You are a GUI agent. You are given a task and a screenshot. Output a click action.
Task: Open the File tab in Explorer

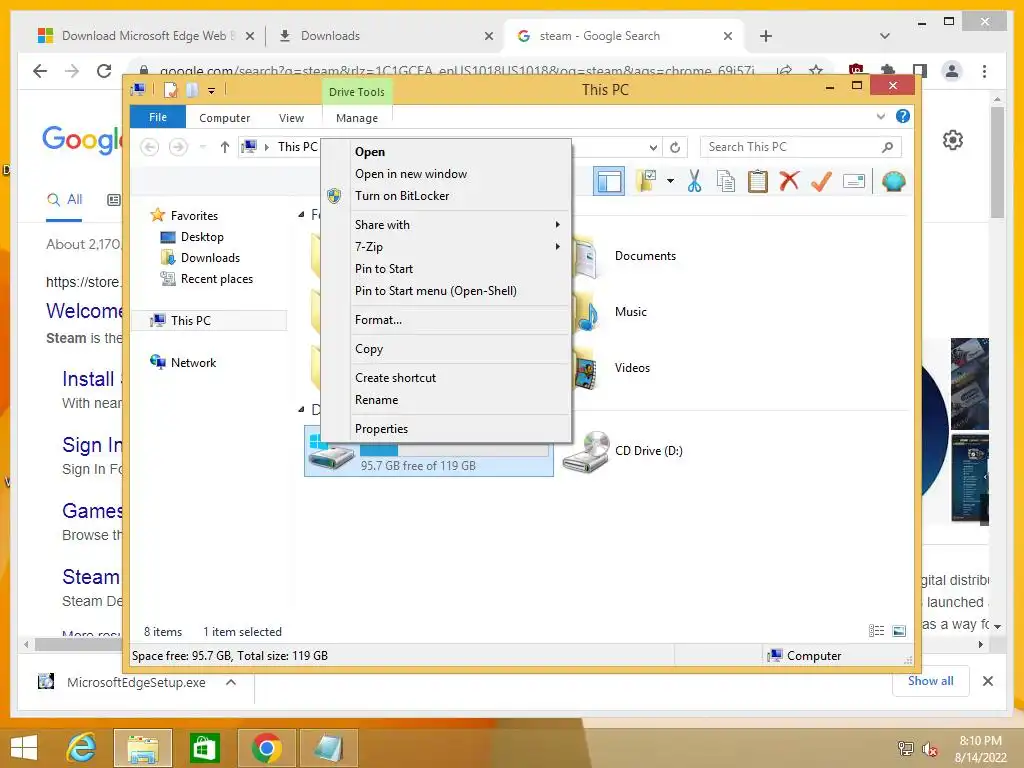click(157, 117)
